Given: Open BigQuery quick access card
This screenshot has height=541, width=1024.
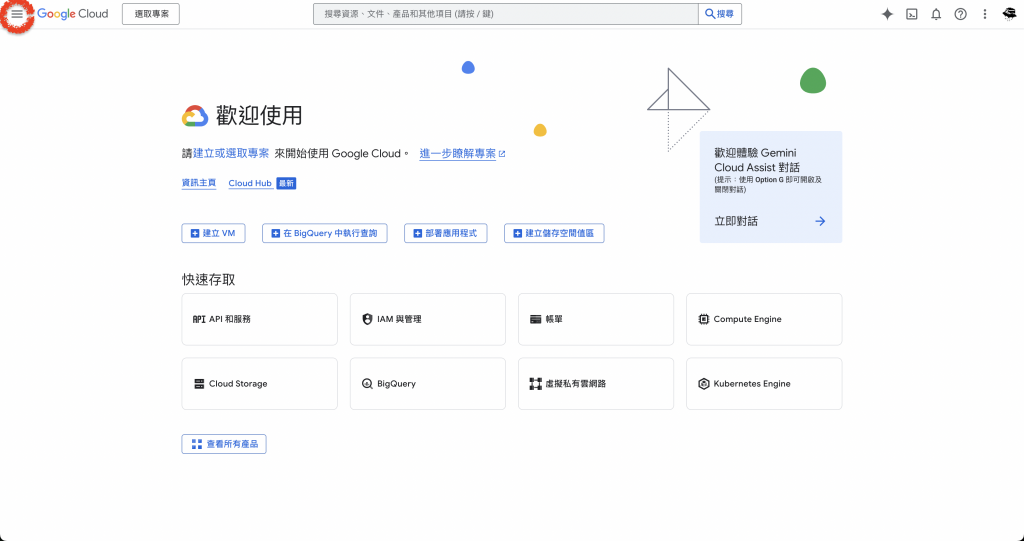Looking at the screenshot, I should [428, 384].
